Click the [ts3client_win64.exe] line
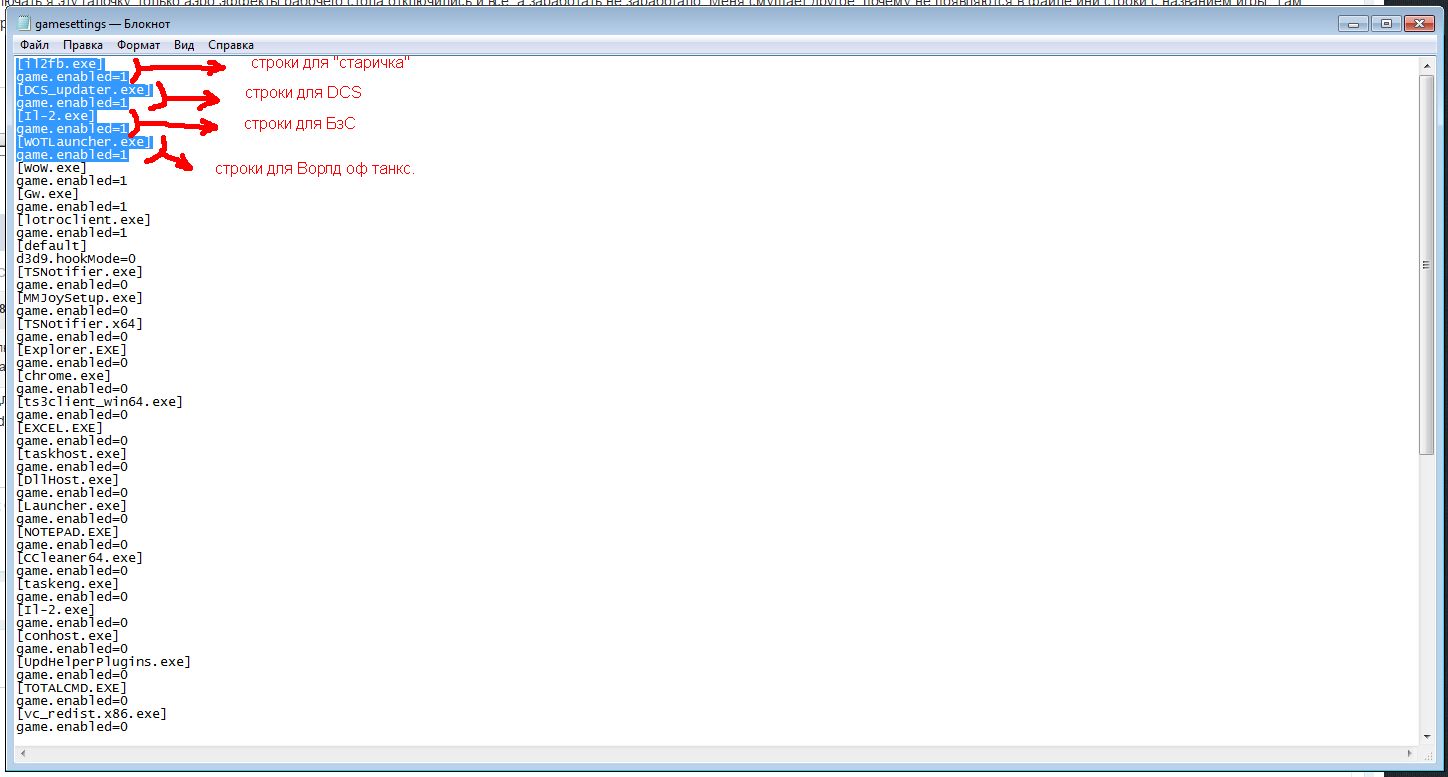The height and width of the screenshot is (777, 1448). point(100,401)
